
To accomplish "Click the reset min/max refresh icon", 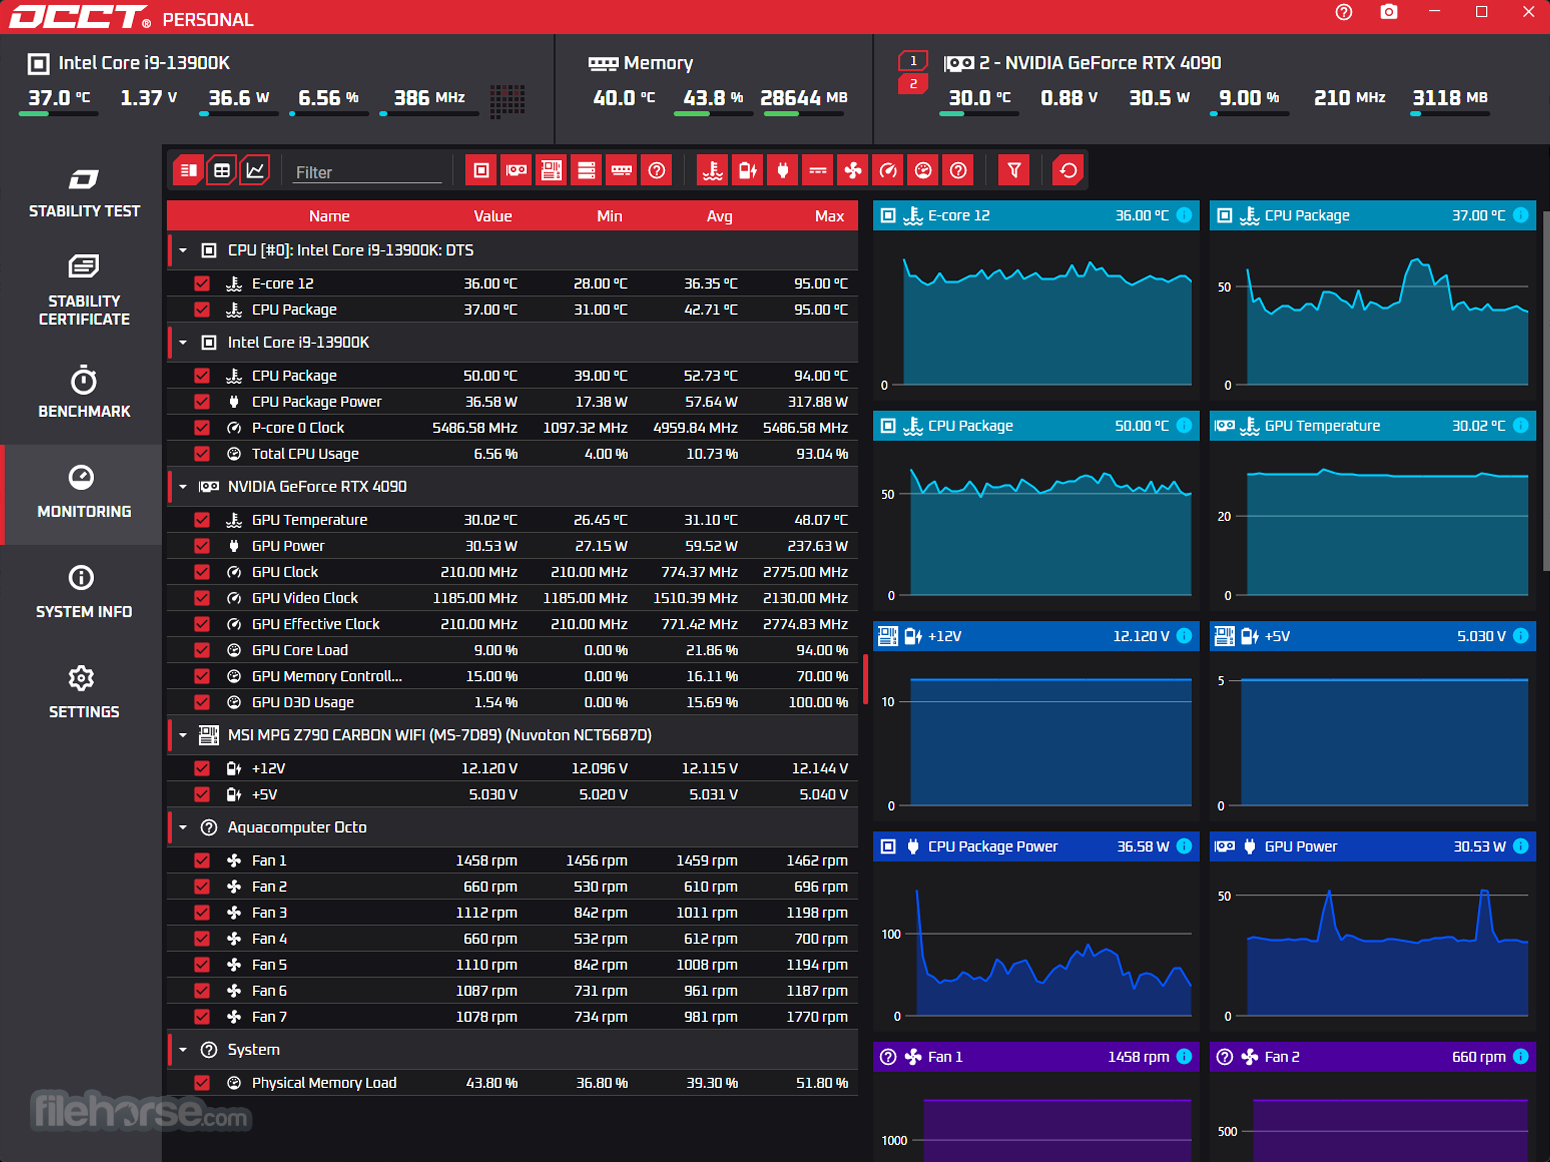I will 1068,170.
